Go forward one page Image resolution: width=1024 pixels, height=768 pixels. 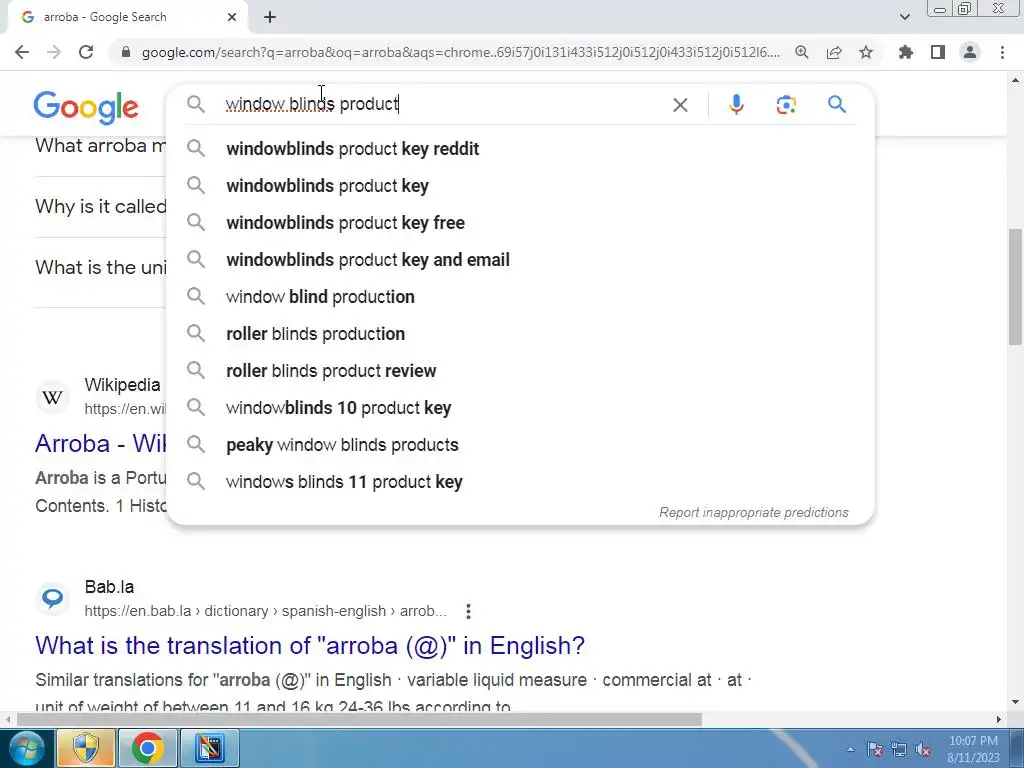point(54,52)
